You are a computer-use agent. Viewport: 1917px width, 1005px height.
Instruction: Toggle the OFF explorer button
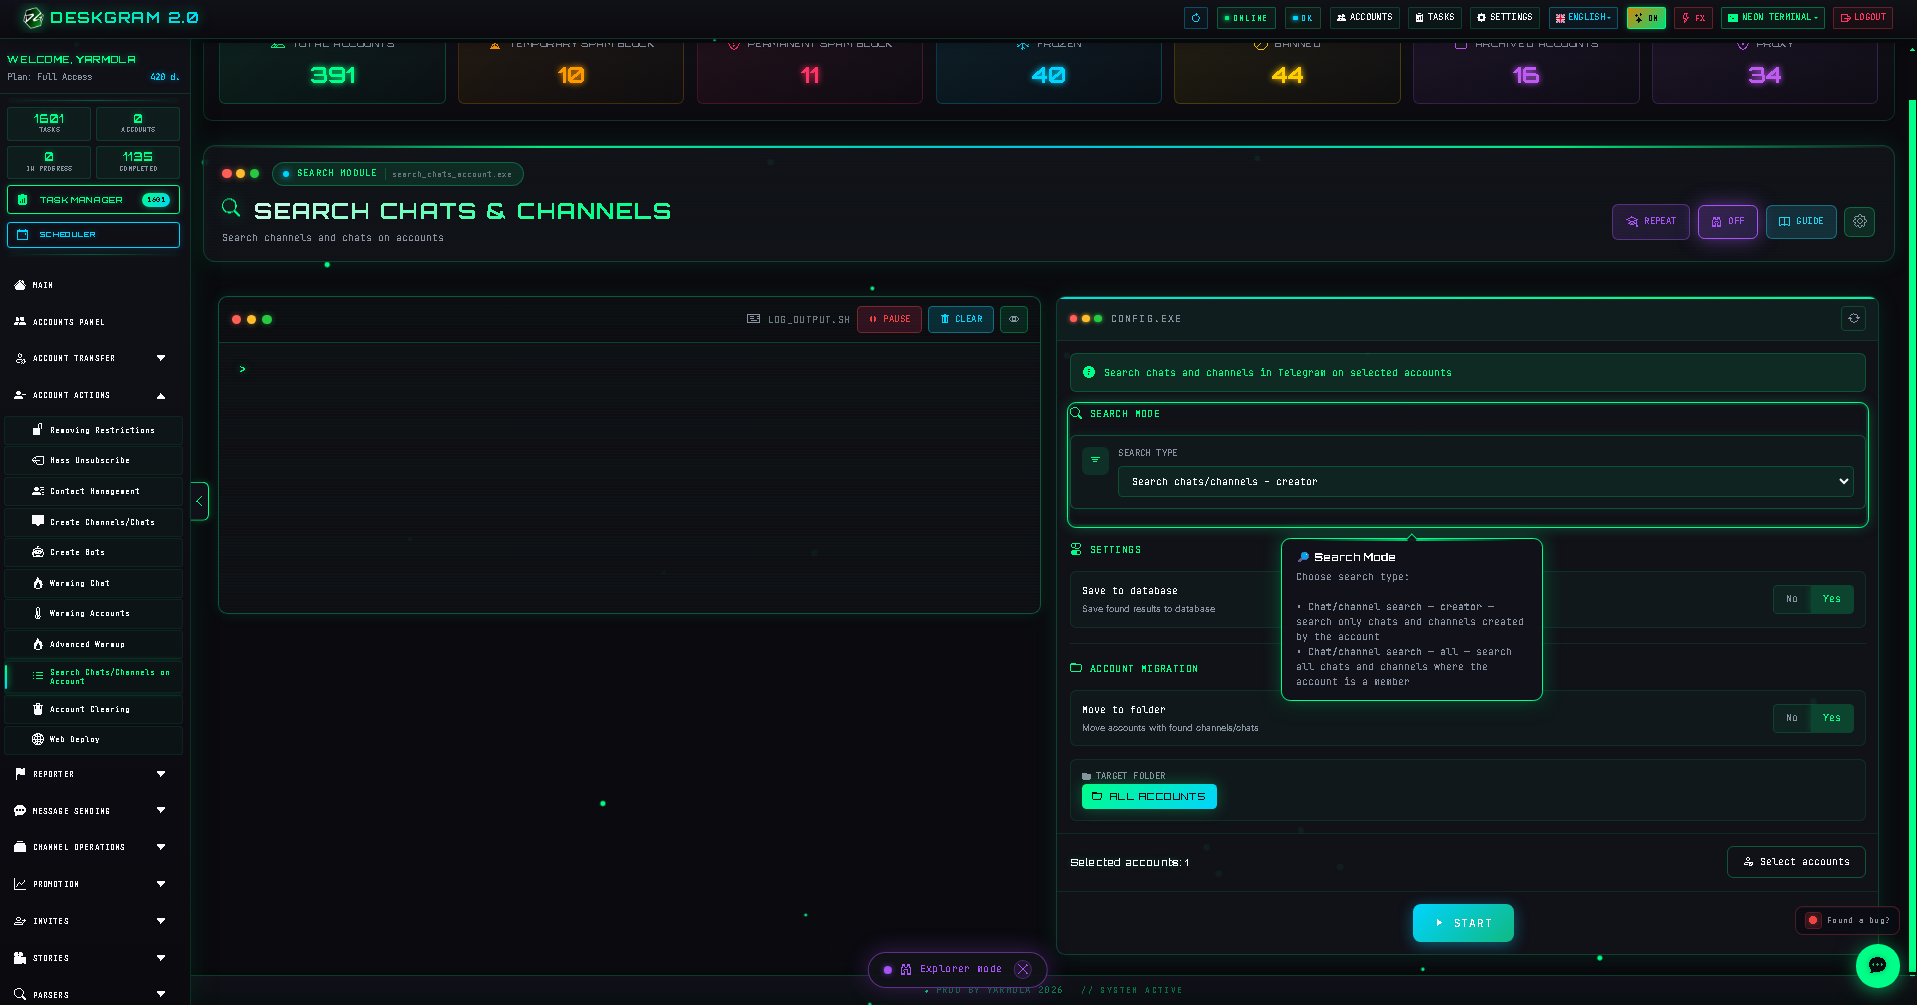point(1728,221)
